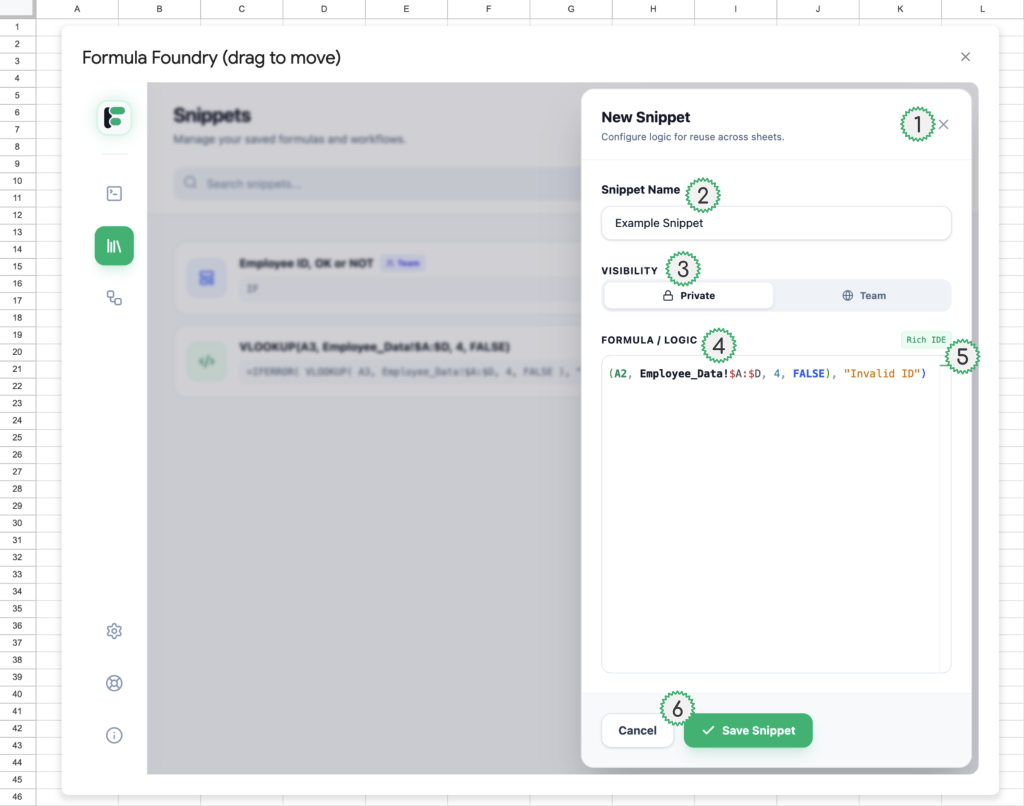This screenshot has height=806, width=1024.
Task: Open the console terminal icon in sidebar
Action: (x=114, y=193)
